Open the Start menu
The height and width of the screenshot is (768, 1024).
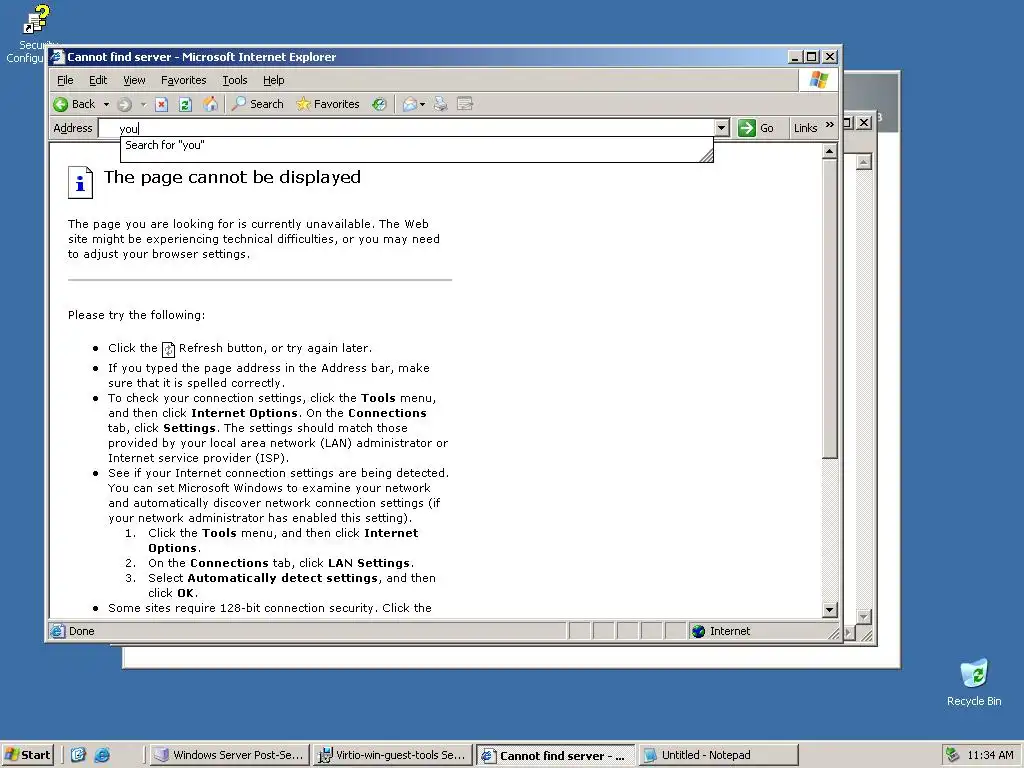click(x=27, y=755)
